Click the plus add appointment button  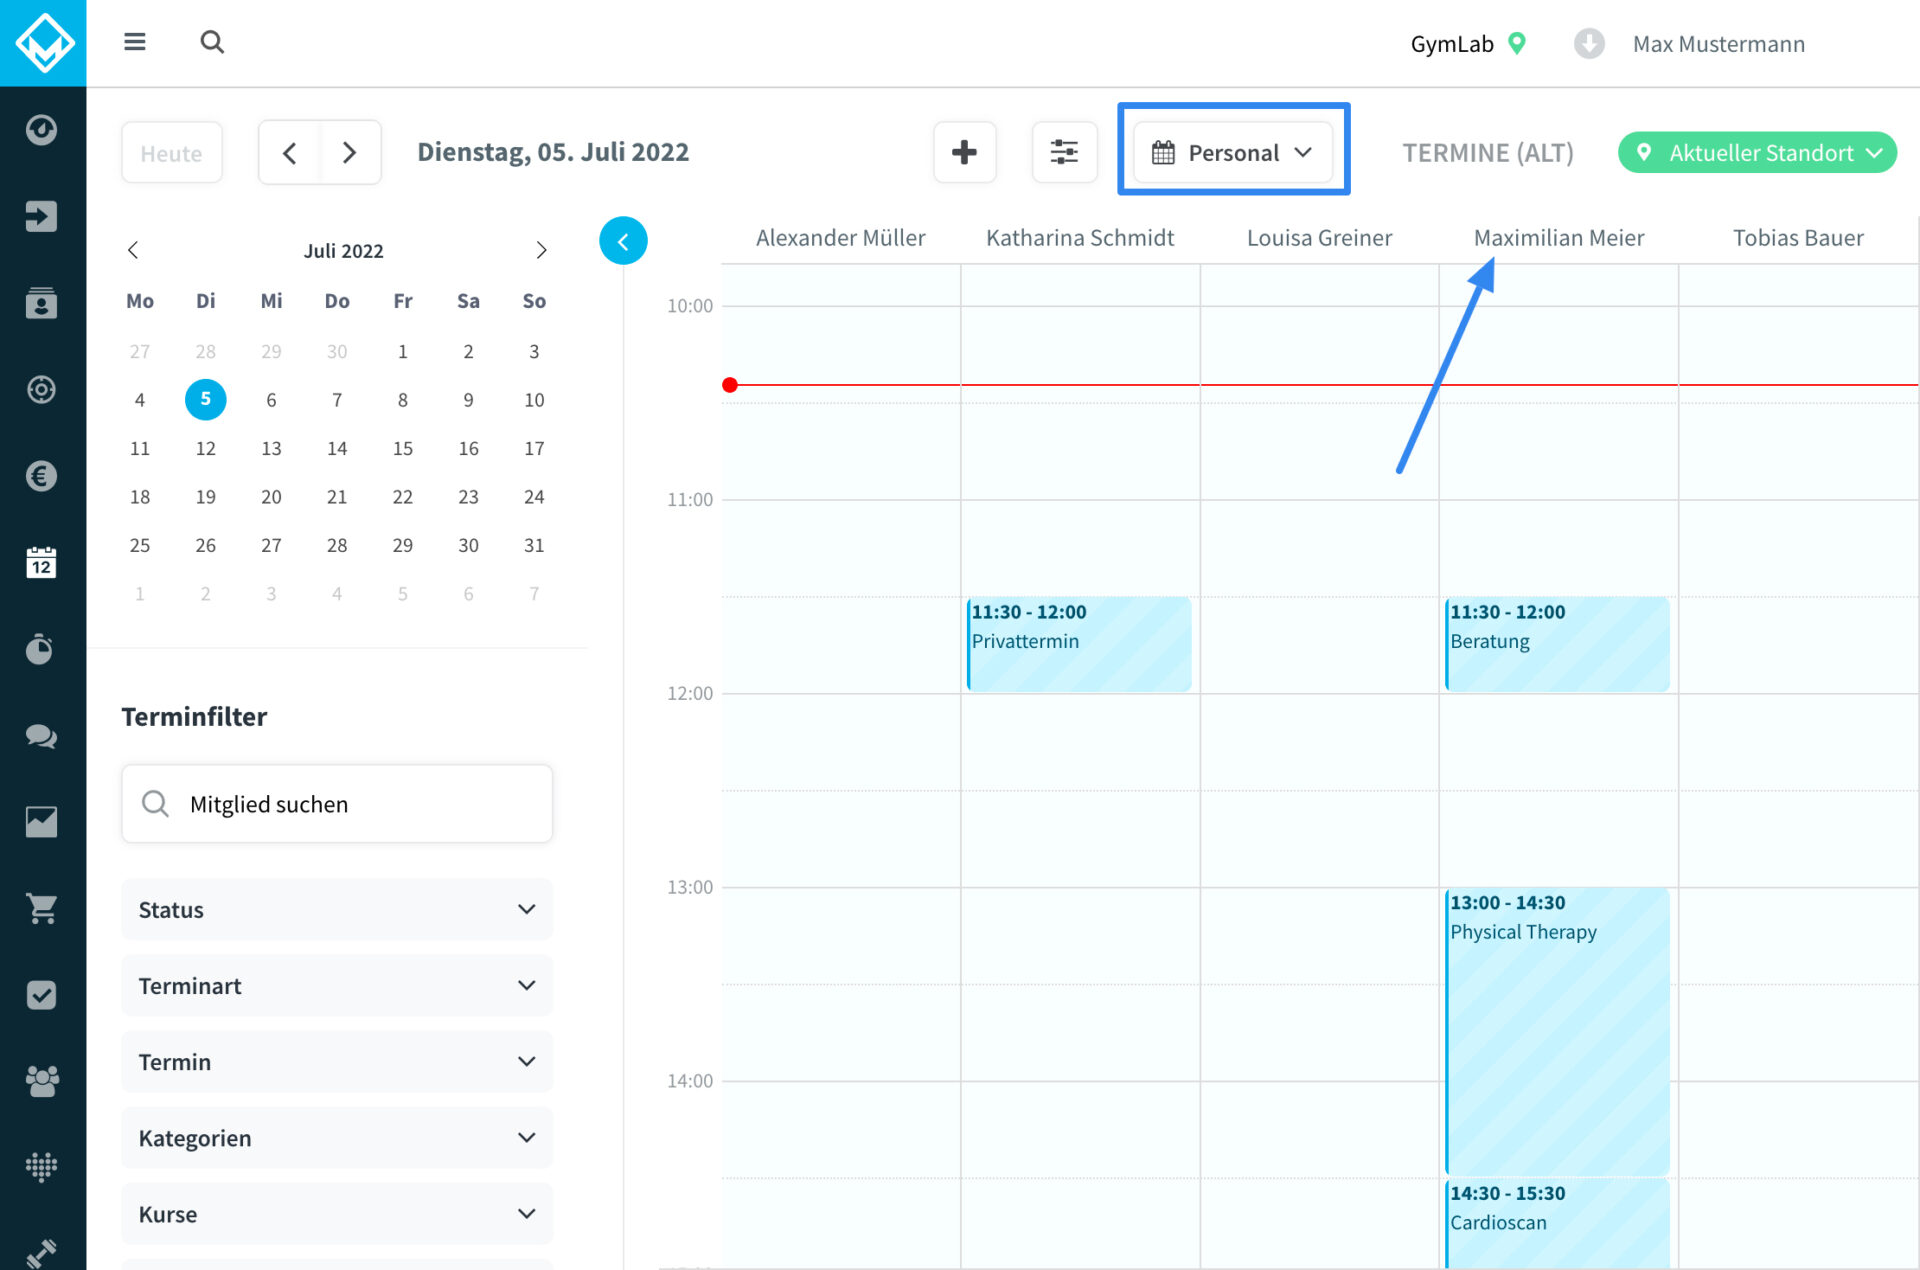964,152
